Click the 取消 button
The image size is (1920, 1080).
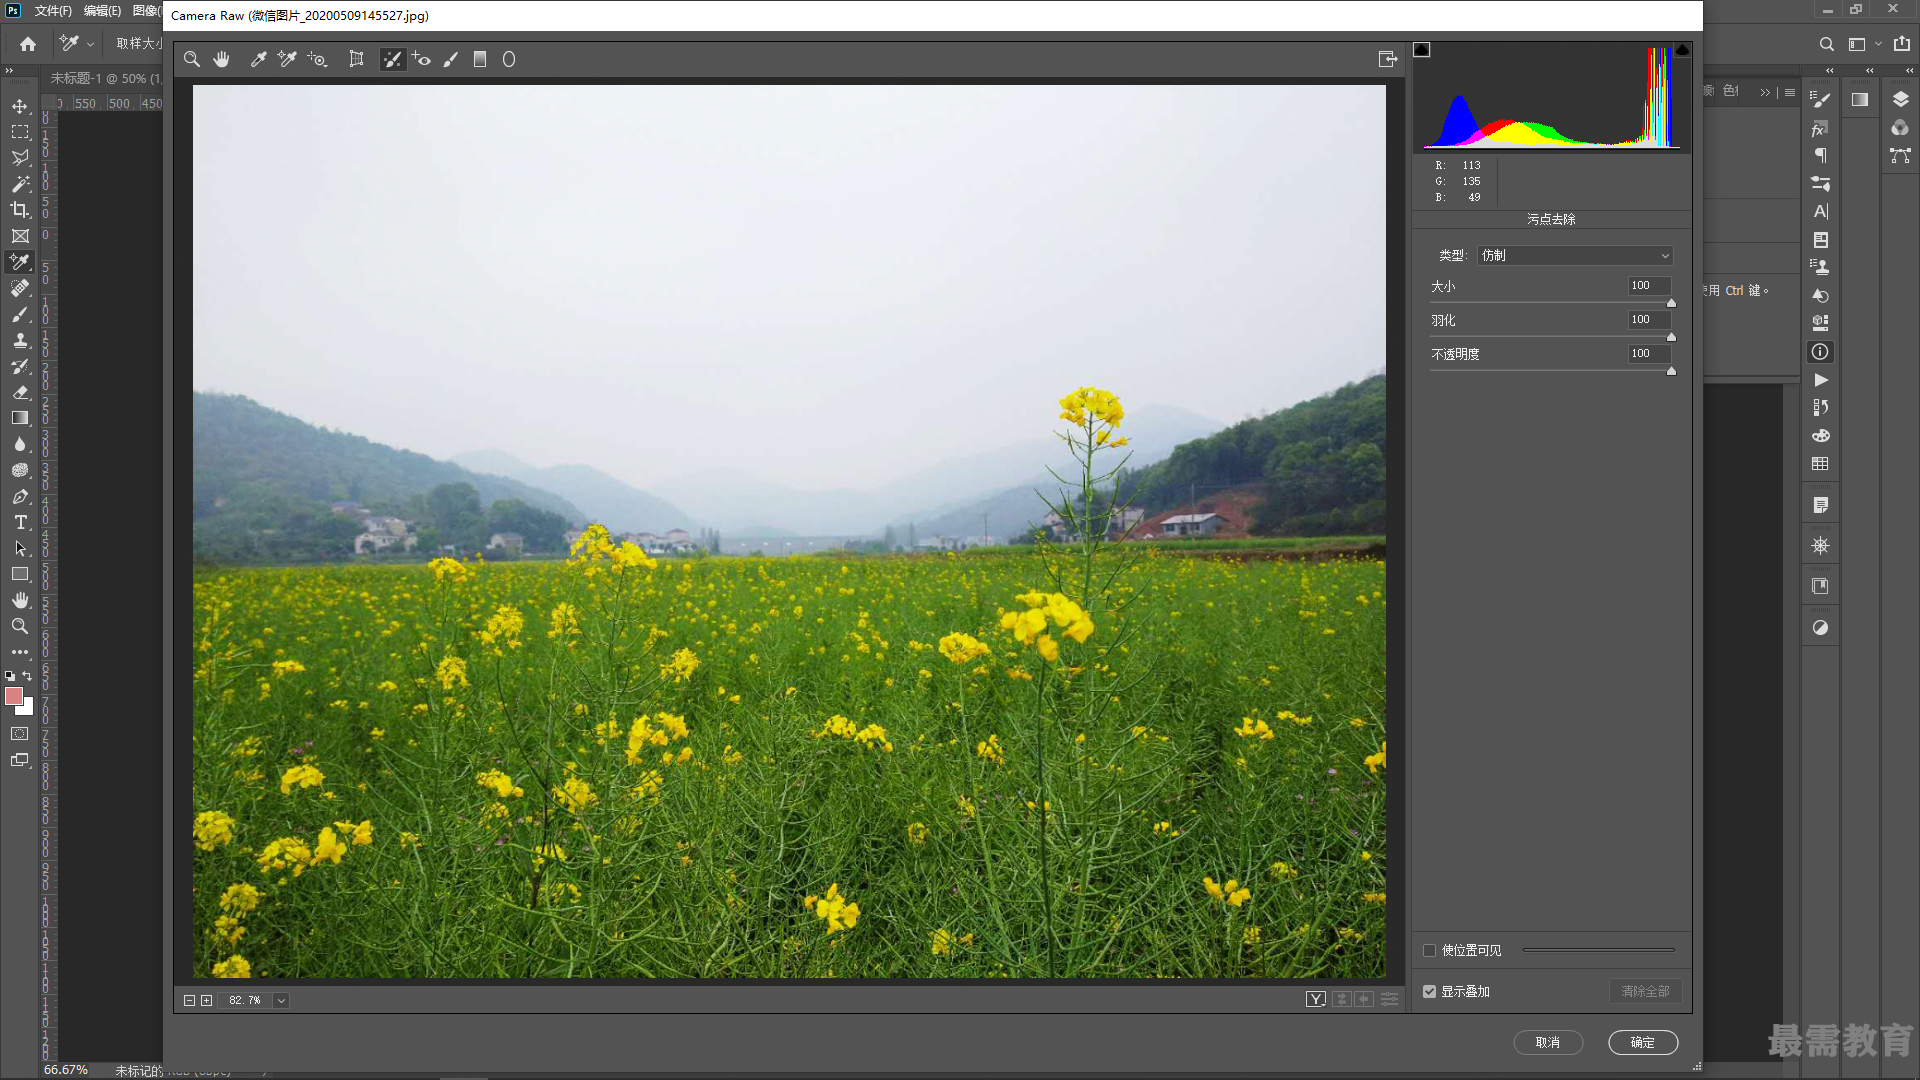1548,1043
